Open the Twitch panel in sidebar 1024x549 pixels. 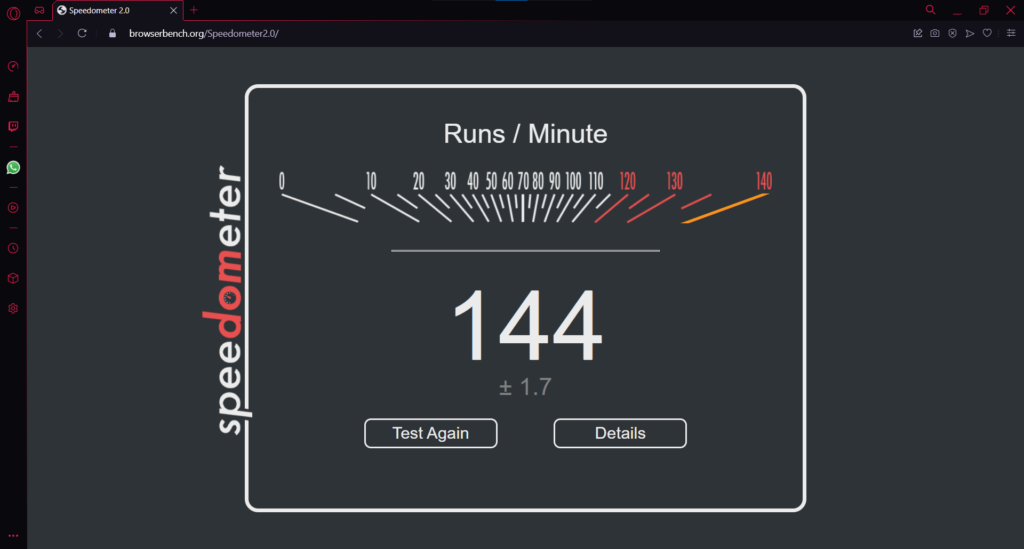(x=13, y=126)
